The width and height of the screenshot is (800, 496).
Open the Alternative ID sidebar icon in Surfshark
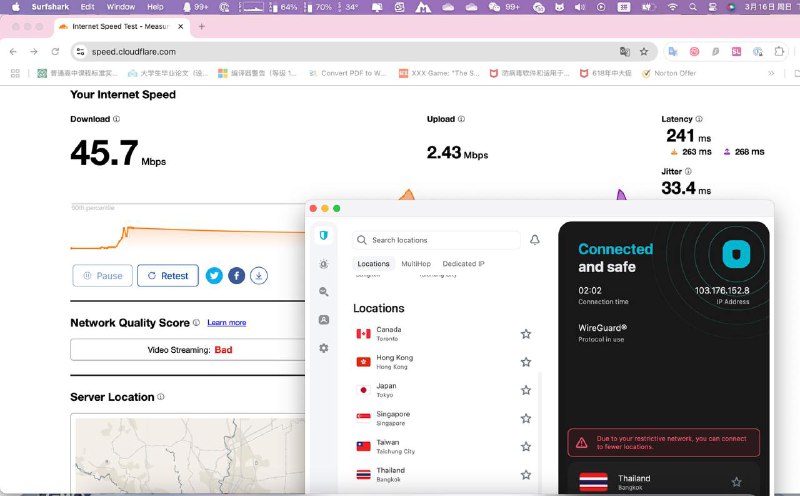click(x=323, y=319)
